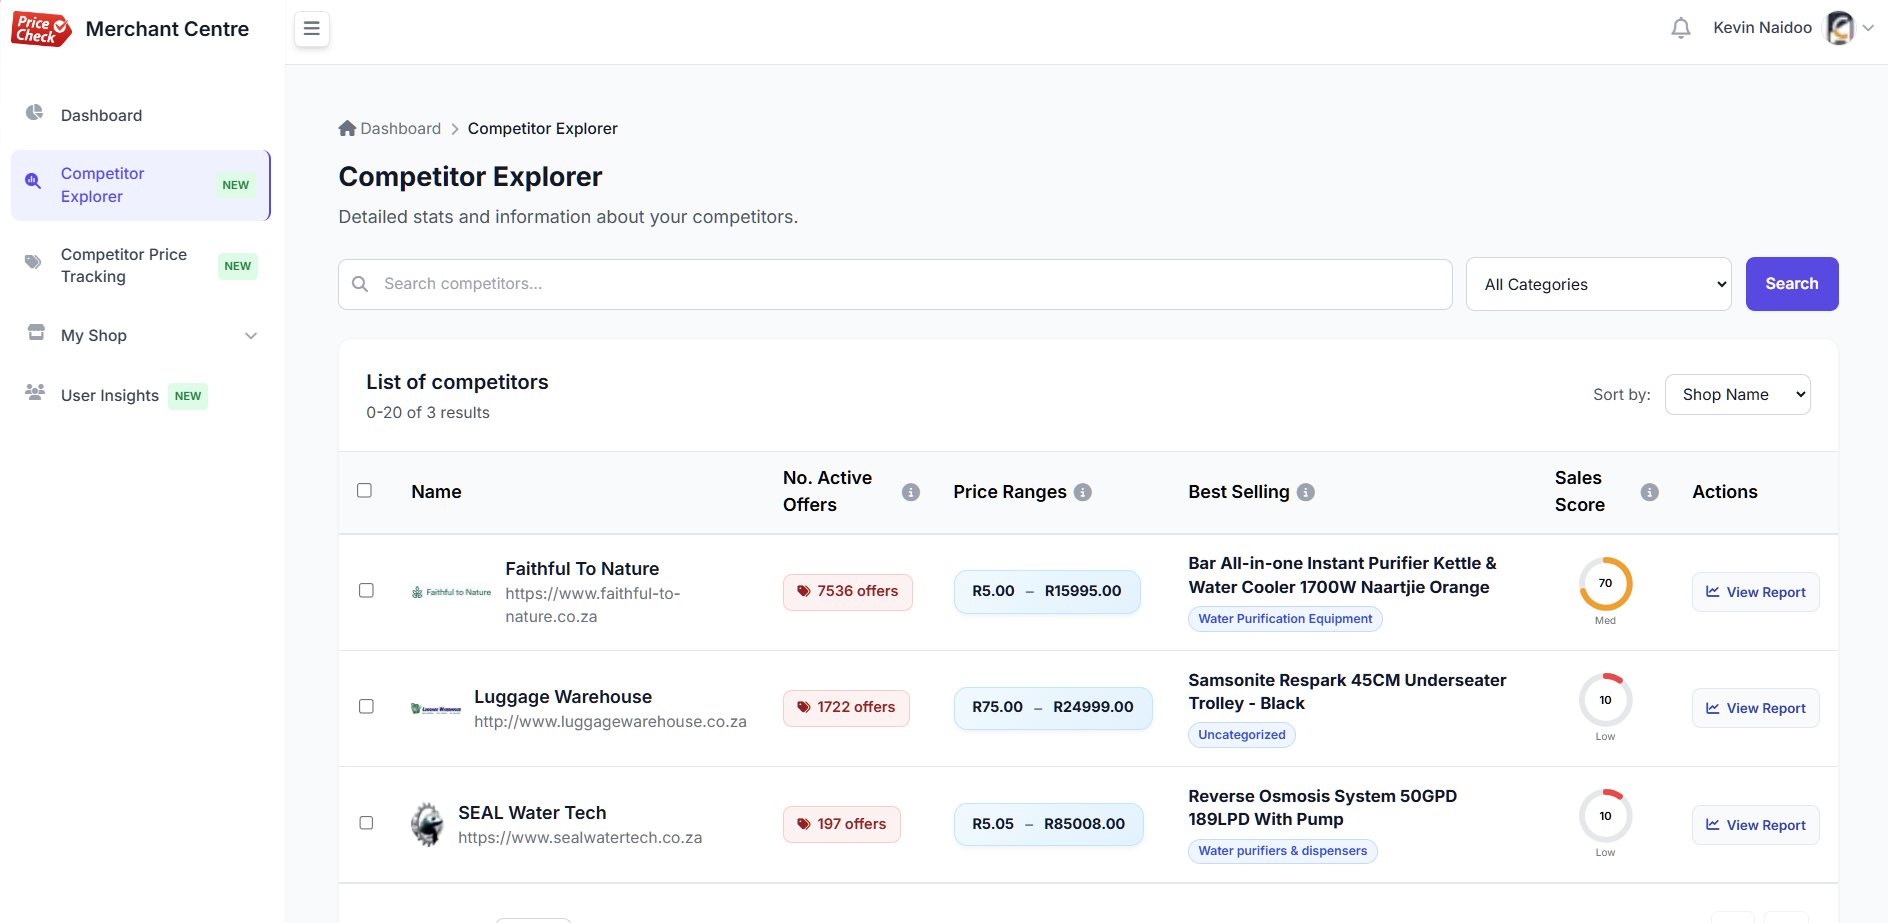Click the home icon in breadcrumb

point(347,128)
